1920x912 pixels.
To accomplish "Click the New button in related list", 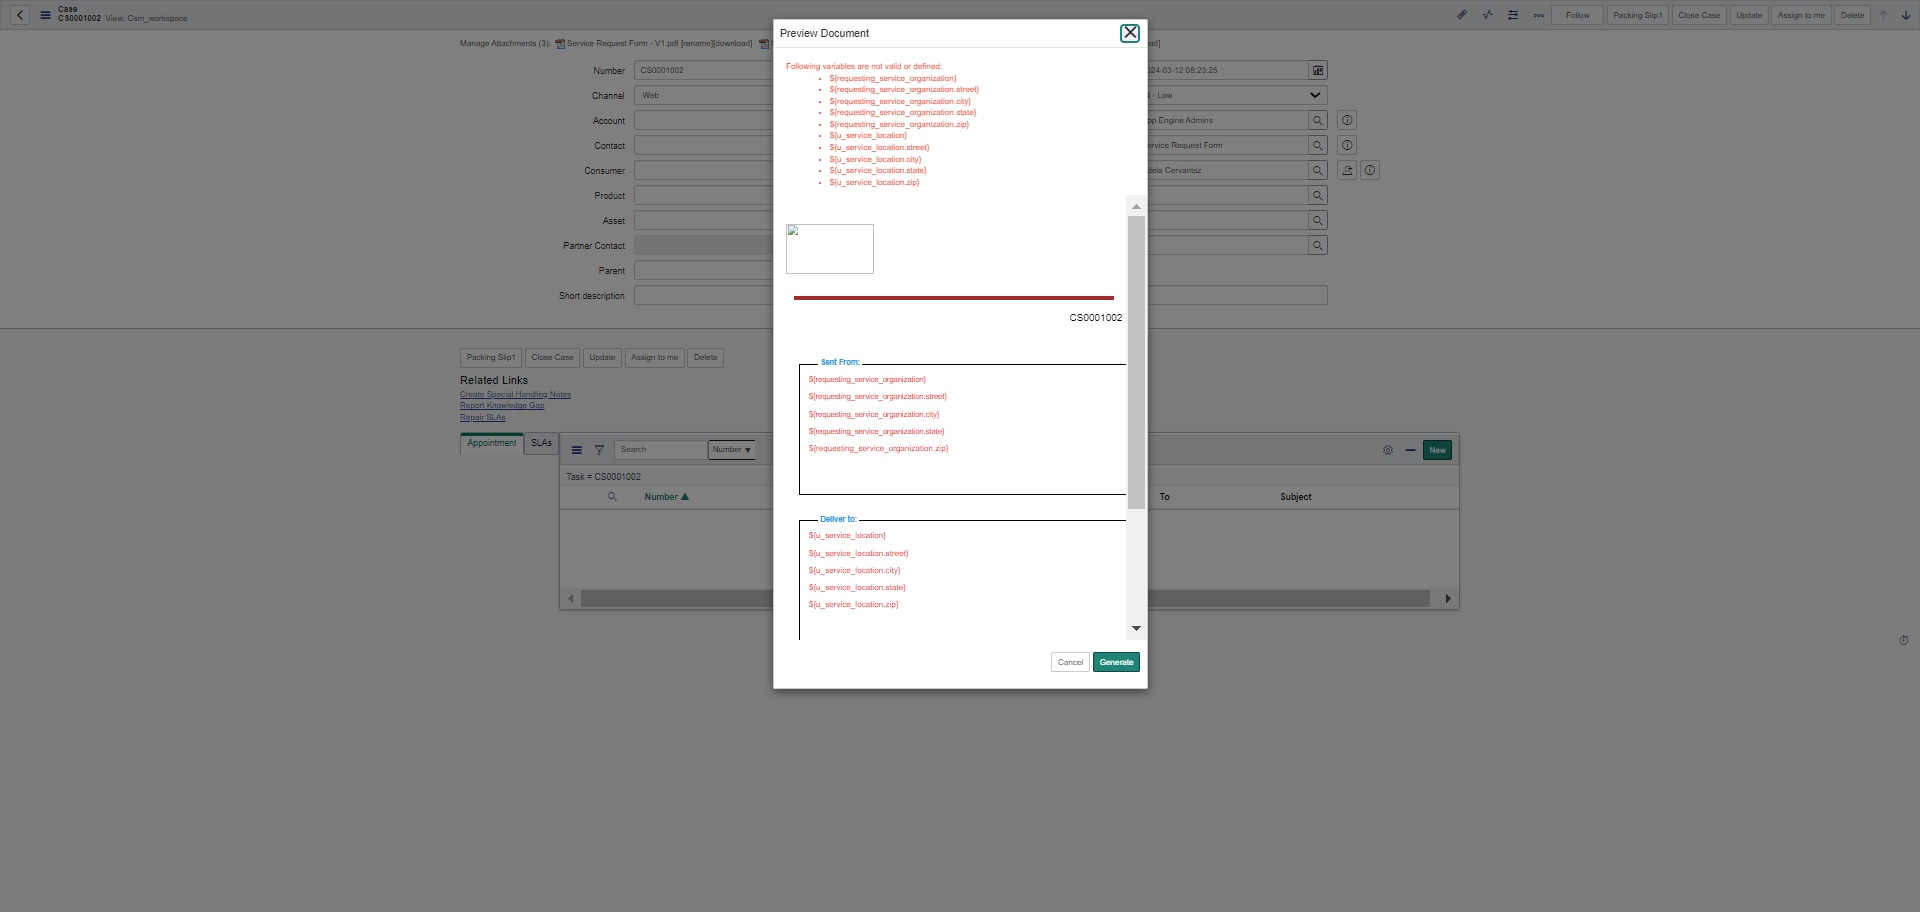I will click(1437, 450).
